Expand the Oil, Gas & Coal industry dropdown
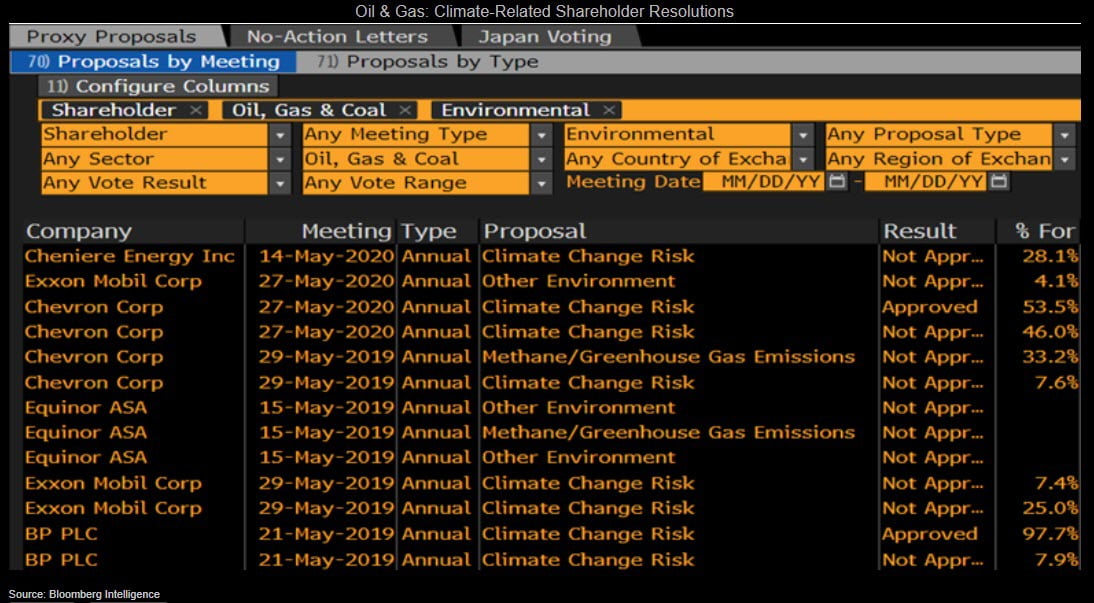This screenshot has width=1094, height=603. [x=541, y=159]
